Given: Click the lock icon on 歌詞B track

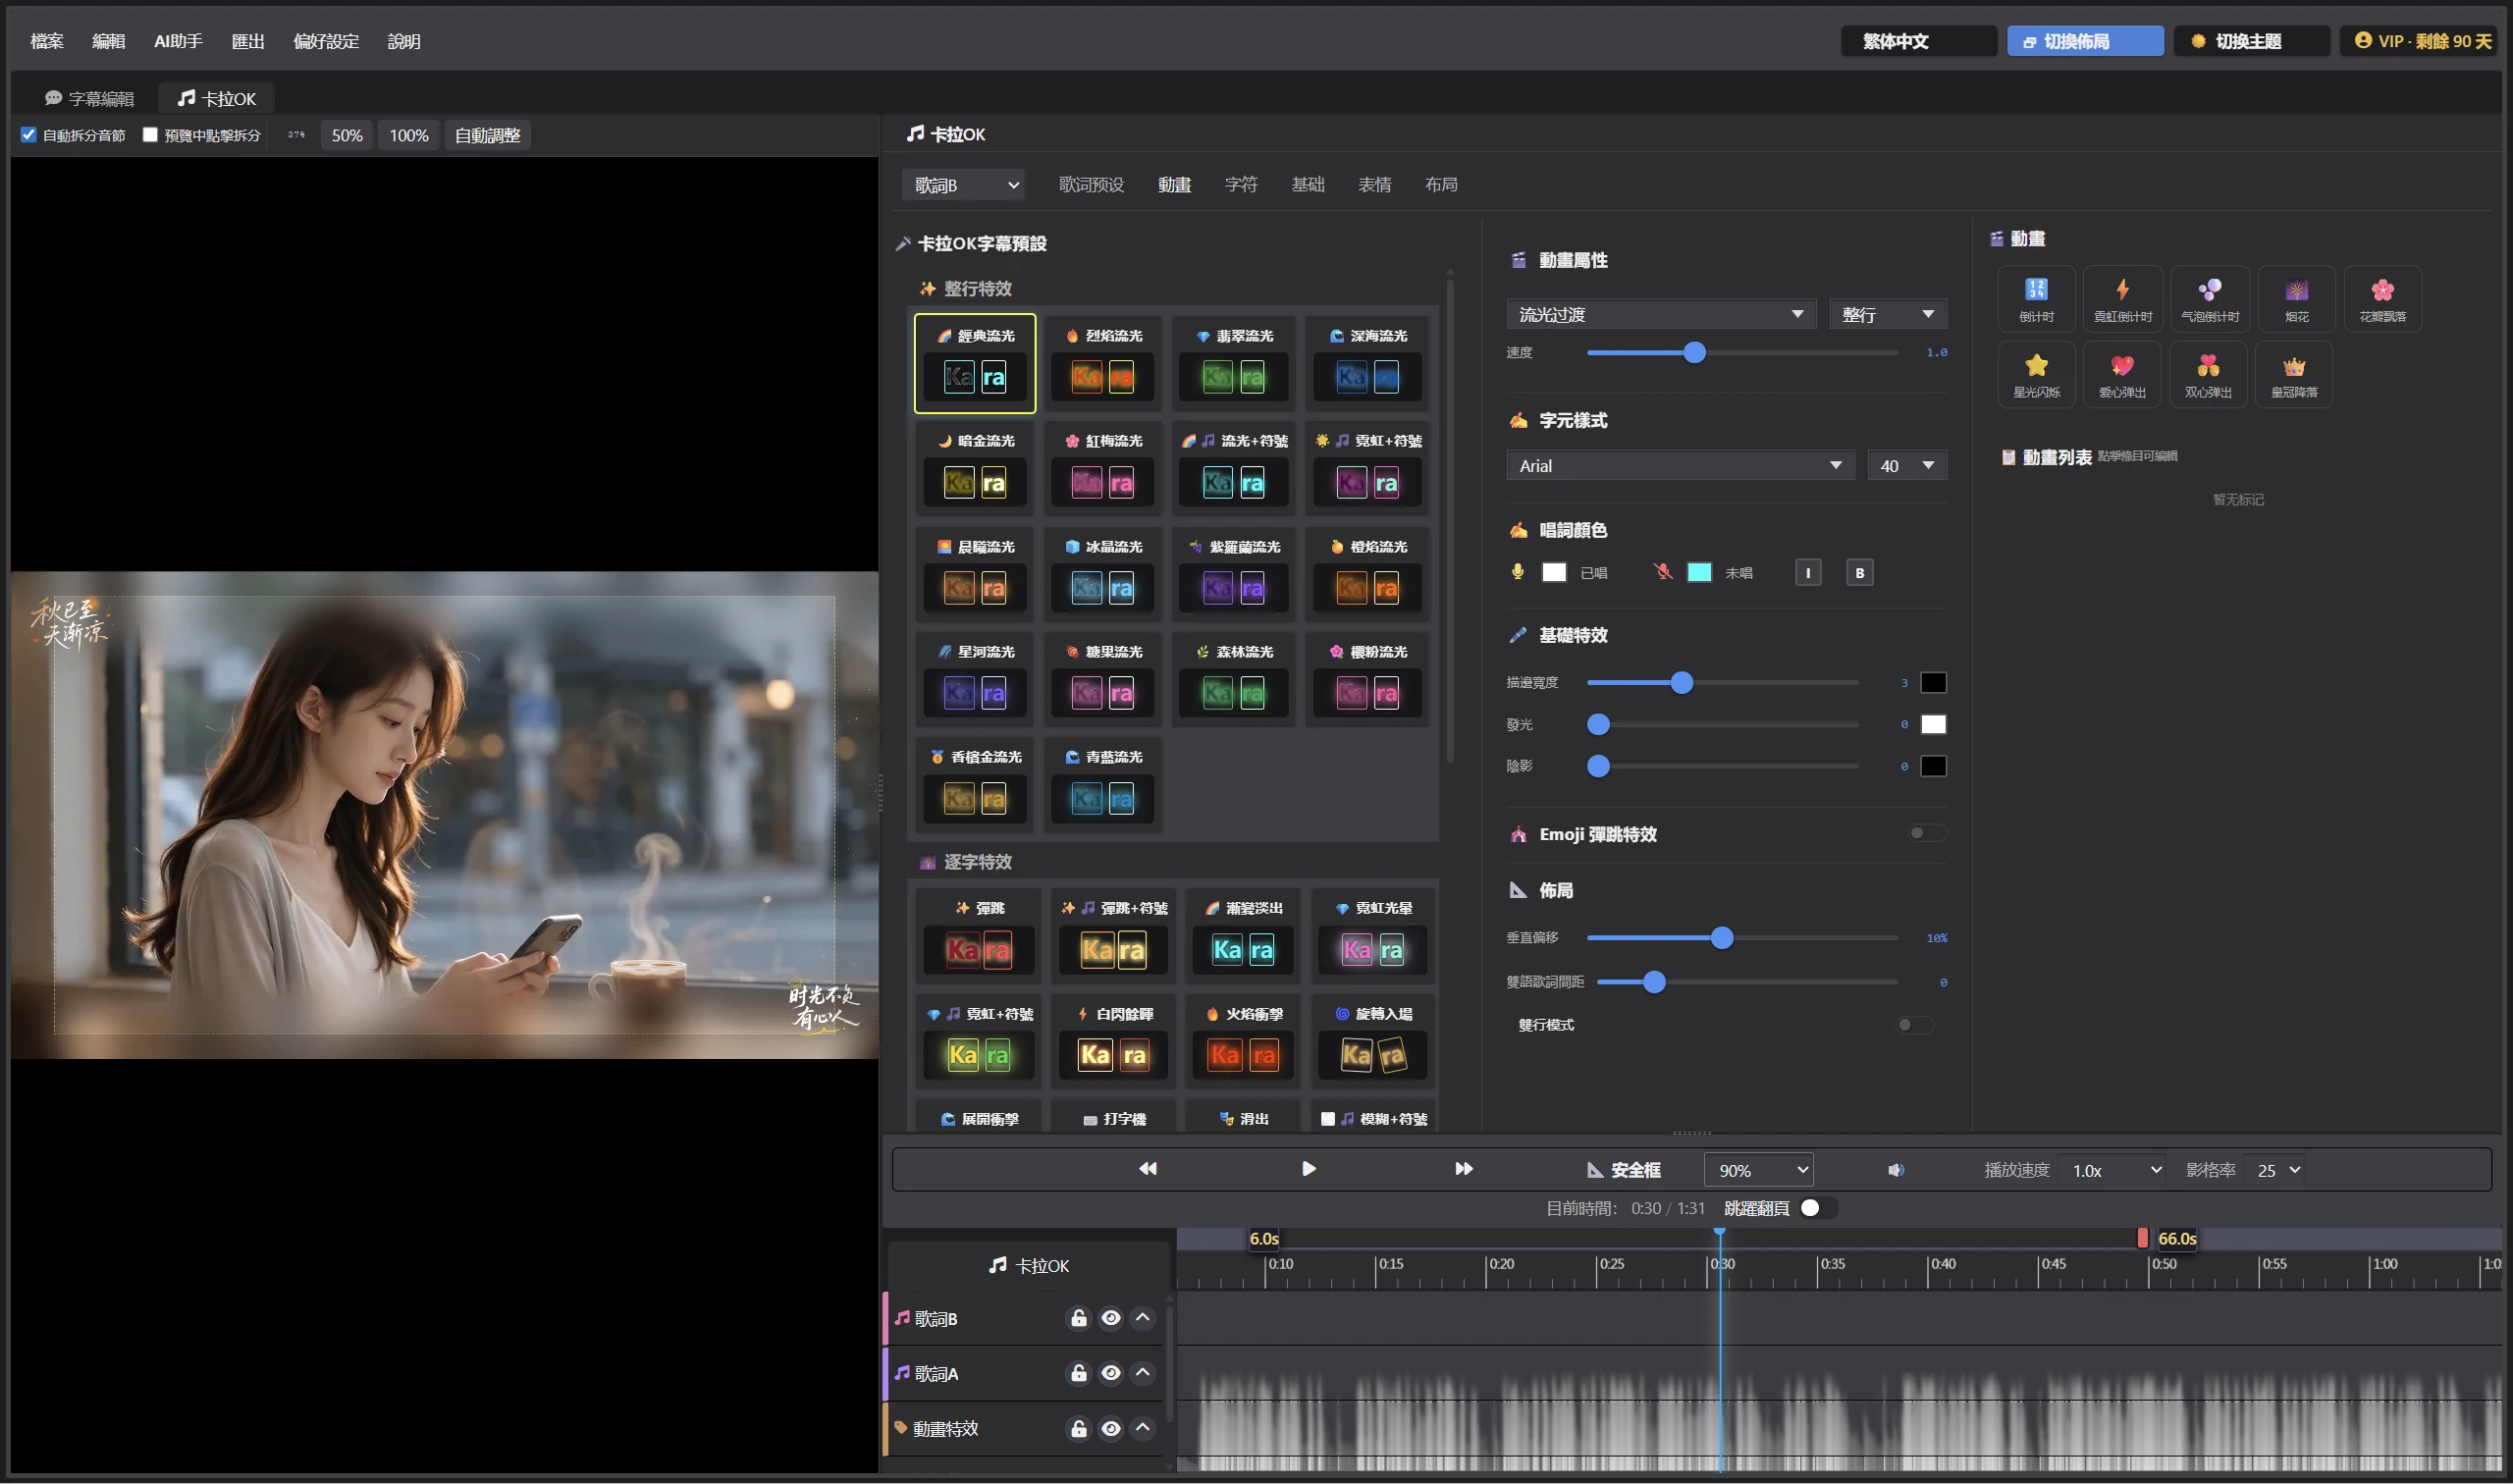Looking at the screenshot, I should click(1078, 1318).
